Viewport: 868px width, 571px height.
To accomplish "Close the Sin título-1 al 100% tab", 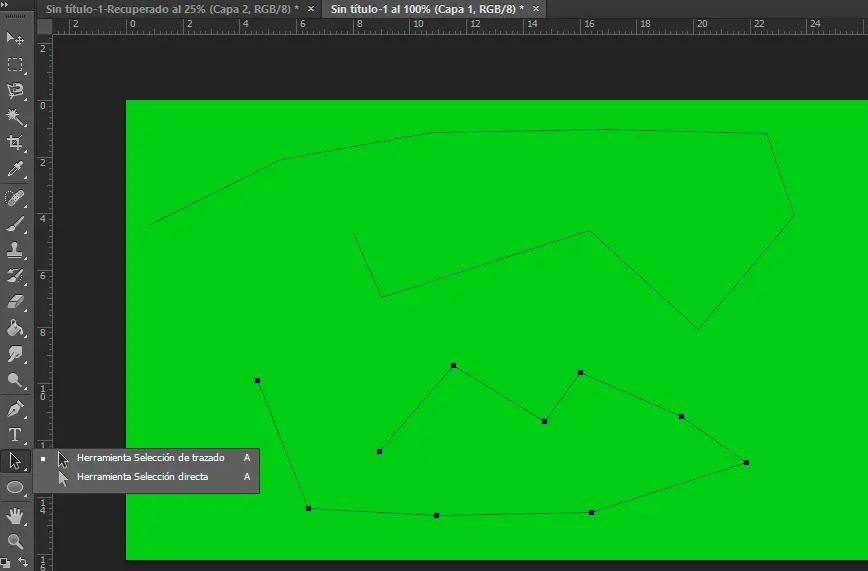I will 536,9.
